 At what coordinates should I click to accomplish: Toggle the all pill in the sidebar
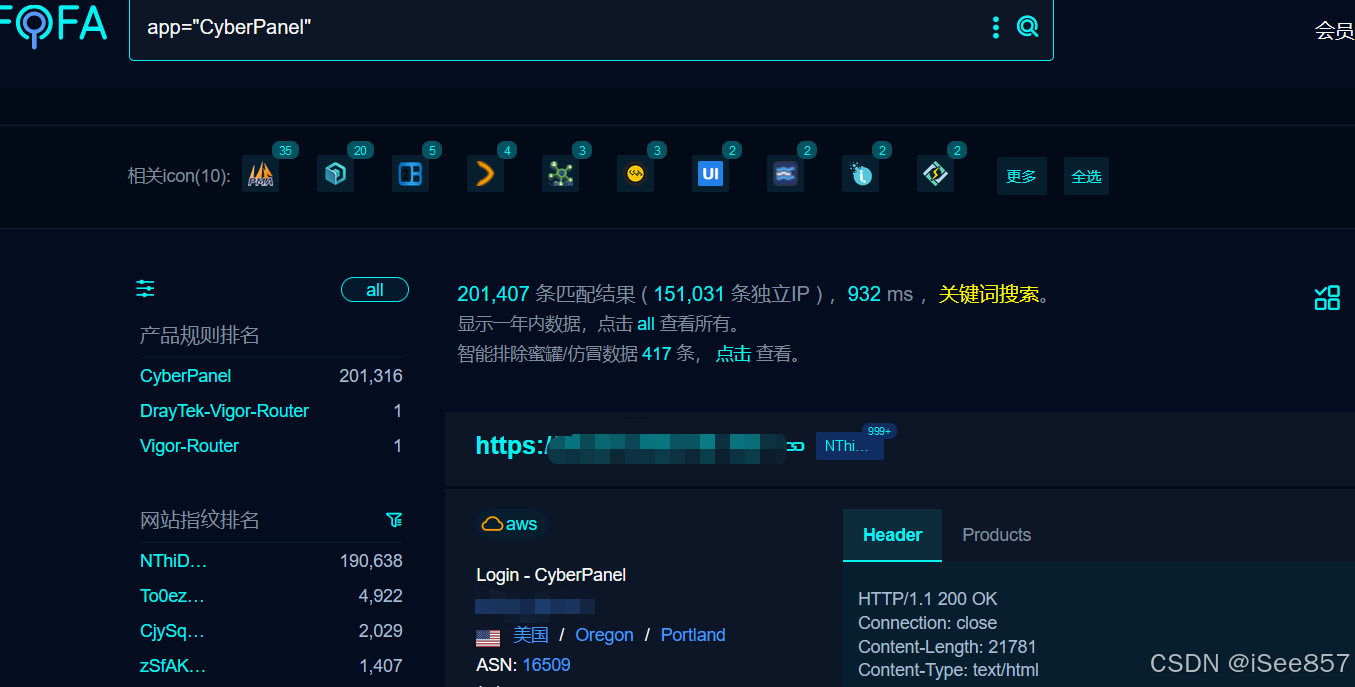375,290
